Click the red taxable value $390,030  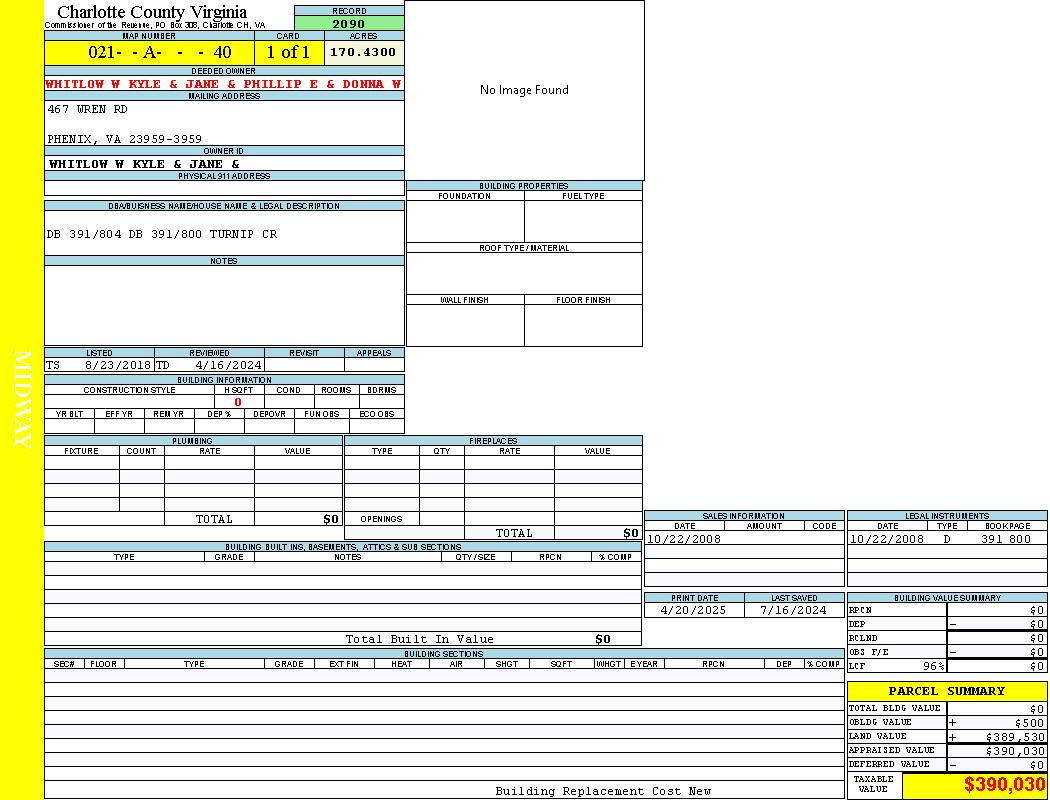1004,785
